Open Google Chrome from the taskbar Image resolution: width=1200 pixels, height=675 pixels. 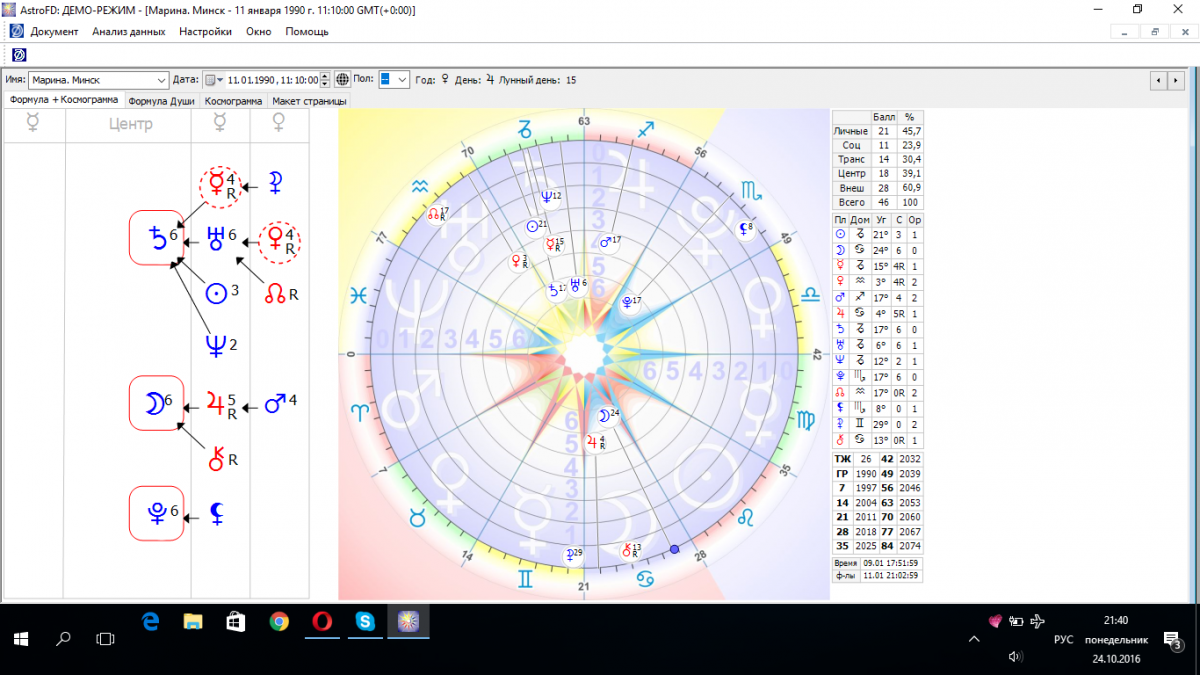279,622
